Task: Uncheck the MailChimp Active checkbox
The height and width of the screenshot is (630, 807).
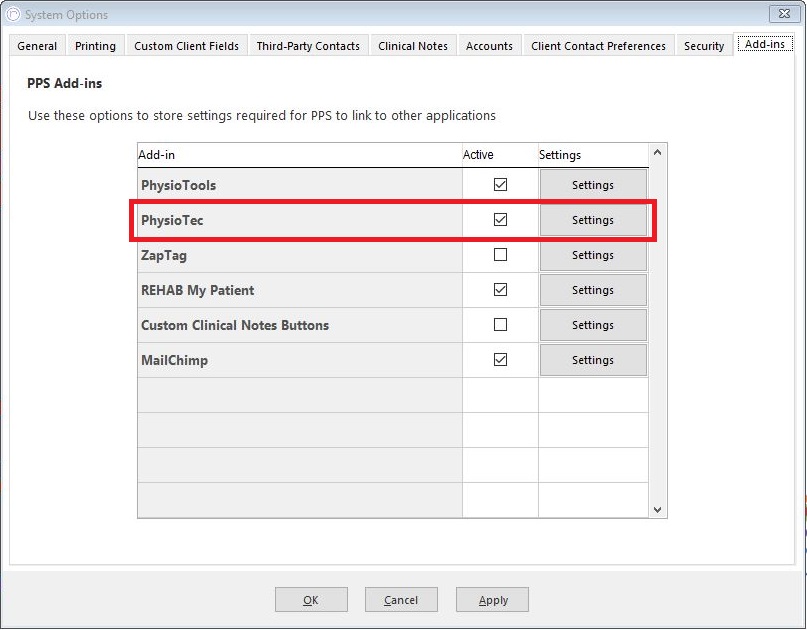Action: click(x=500, y=360)
